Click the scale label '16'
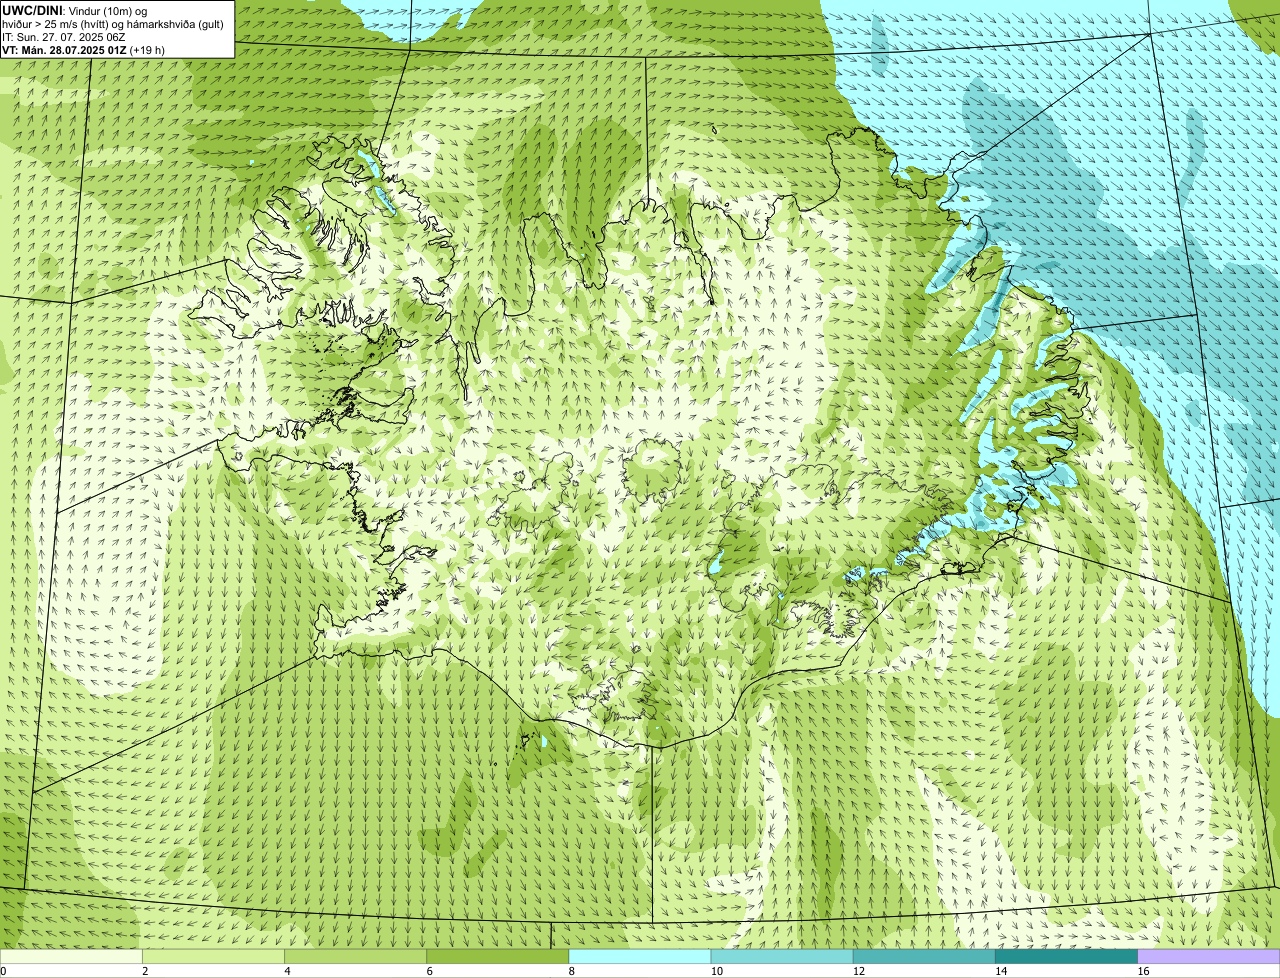Viewport: 1280px width, 978px height. coord(1143,971)
